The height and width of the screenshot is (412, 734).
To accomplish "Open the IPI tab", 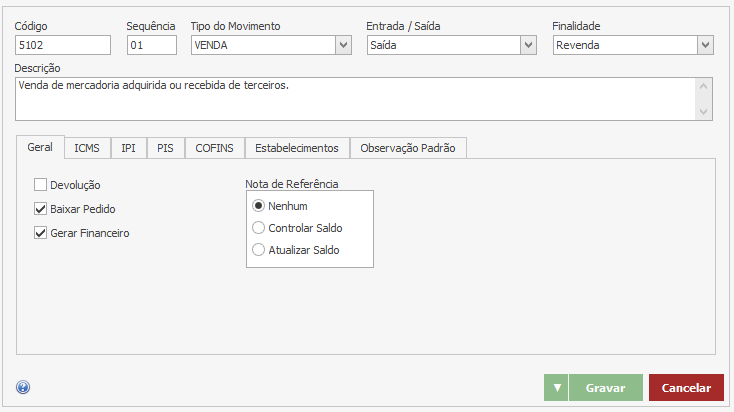I will 129,148.
